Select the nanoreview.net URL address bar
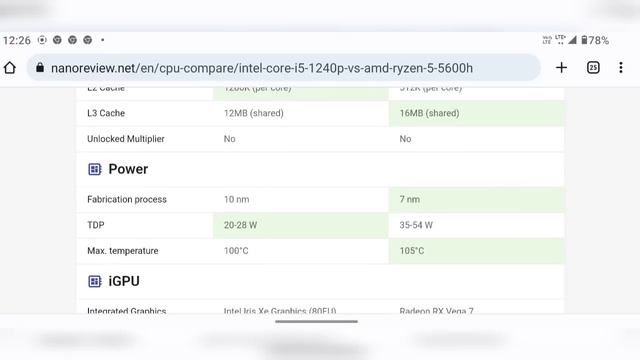The width and height of the screenshot is (640, 360). click(x=284, y=68)
